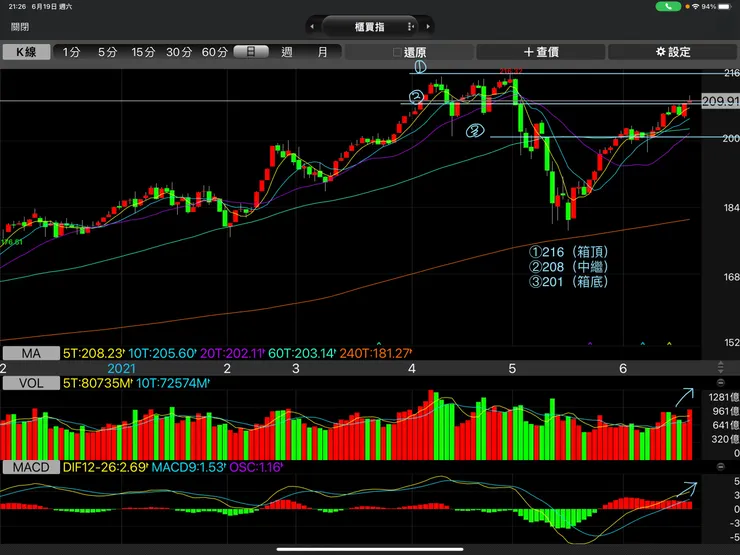Tap the 櫃買指 title button
740x555 pixels.
369,27
